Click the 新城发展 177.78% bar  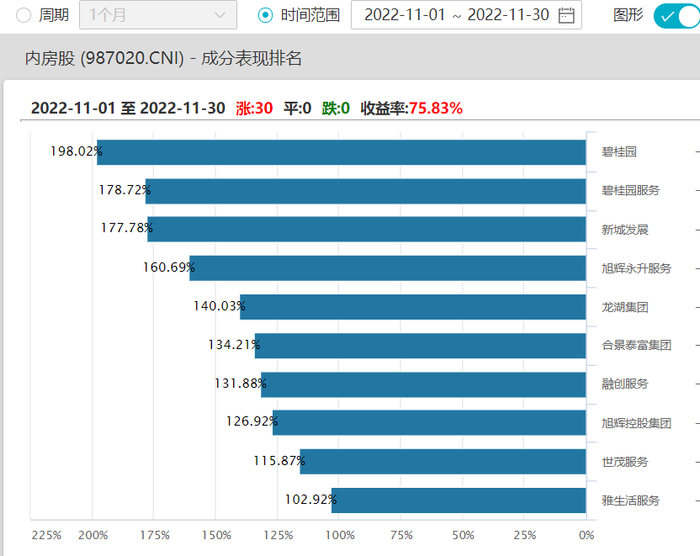(367, 229)
